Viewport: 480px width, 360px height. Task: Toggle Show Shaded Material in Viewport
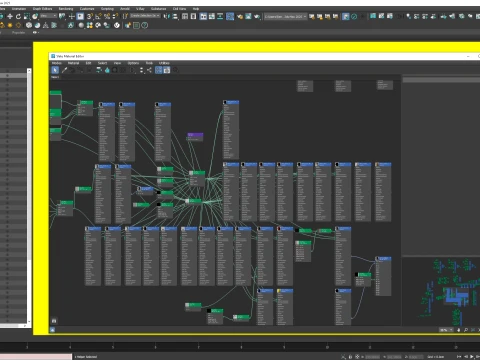(x=115, y=70)
